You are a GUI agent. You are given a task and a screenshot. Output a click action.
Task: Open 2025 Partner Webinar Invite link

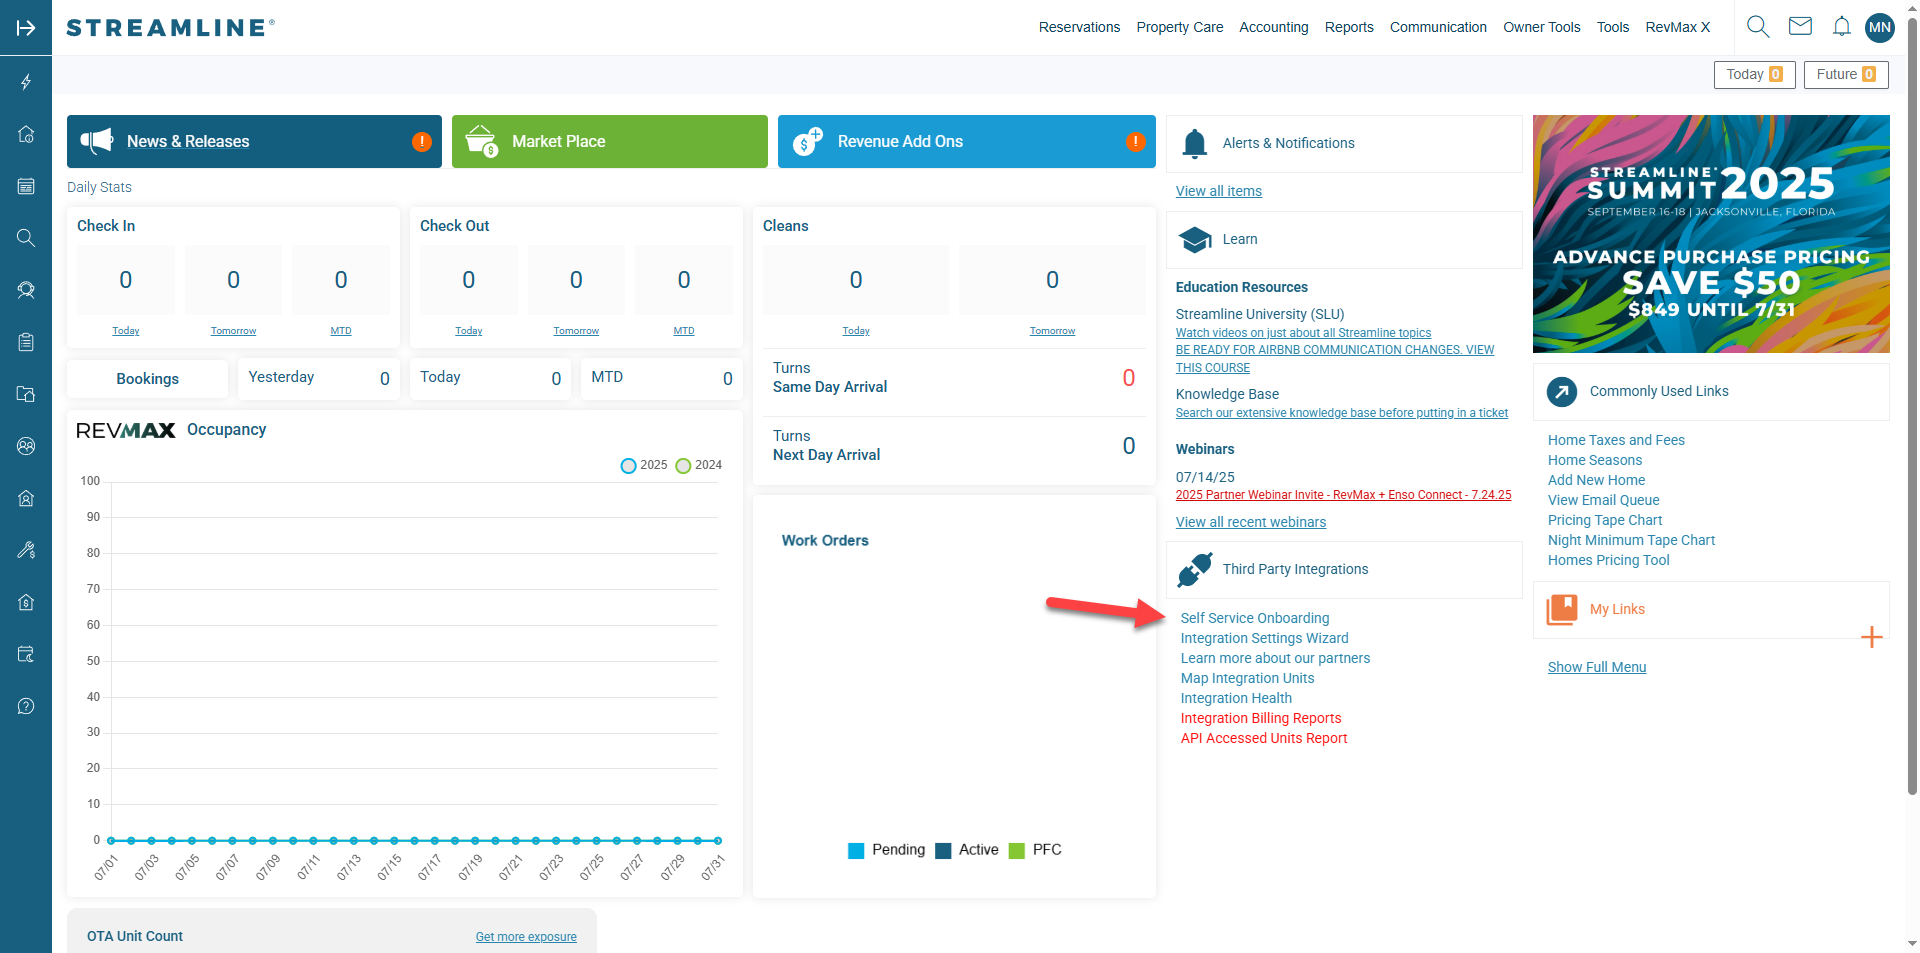point(1343,495)
